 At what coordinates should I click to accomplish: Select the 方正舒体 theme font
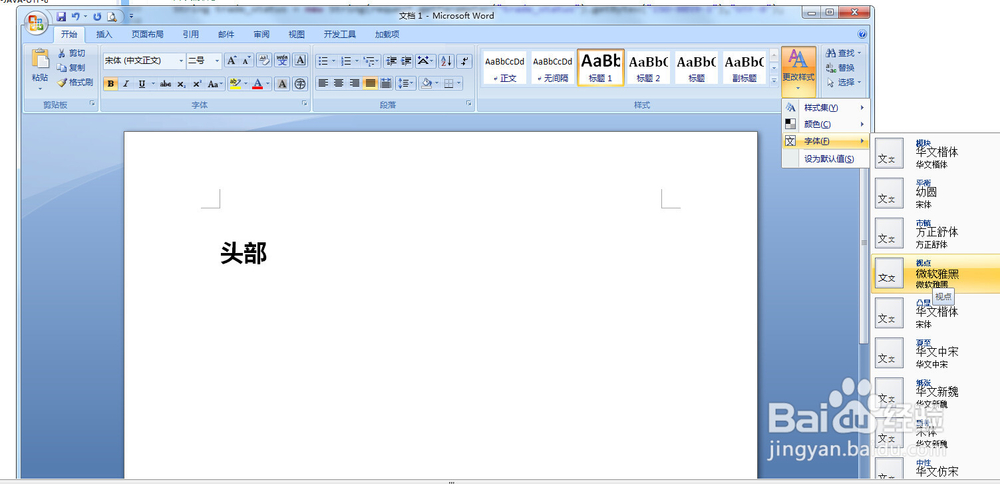936,233
